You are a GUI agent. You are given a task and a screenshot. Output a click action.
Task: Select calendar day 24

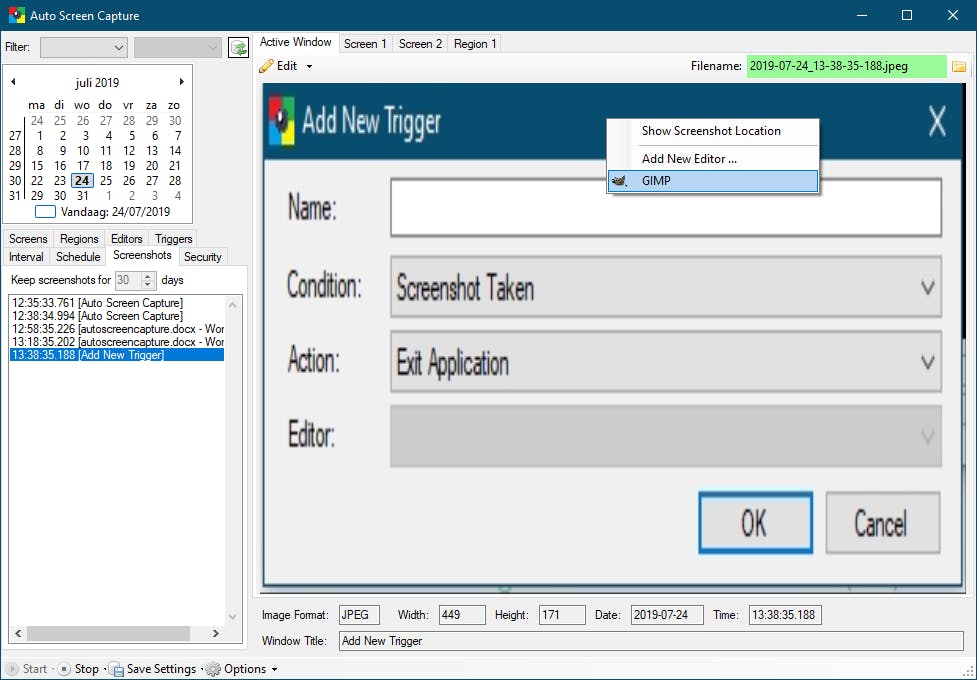tap(82, 181)
